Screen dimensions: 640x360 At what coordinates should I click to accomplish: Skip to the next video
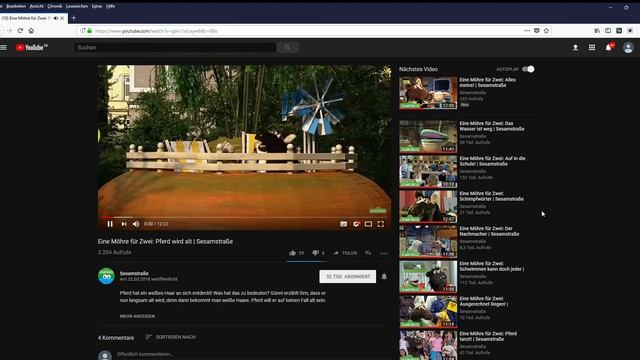coord(124,224)
